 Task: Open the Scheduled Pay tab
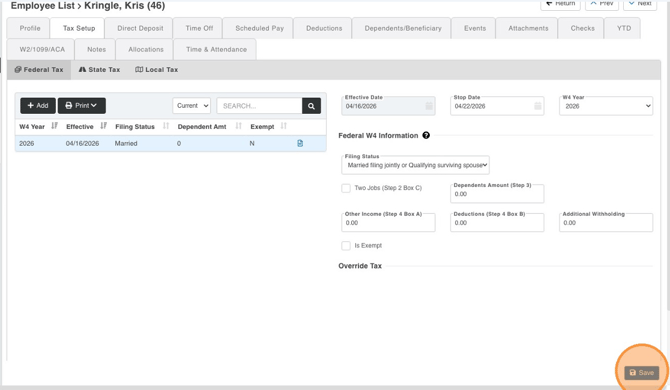pos(259,28)
